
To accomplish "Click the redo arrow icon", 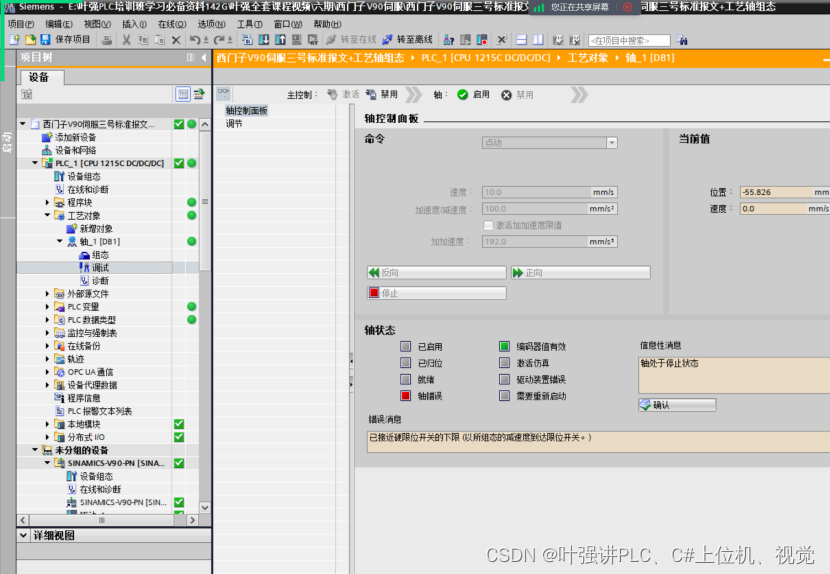I will [219, 40].
